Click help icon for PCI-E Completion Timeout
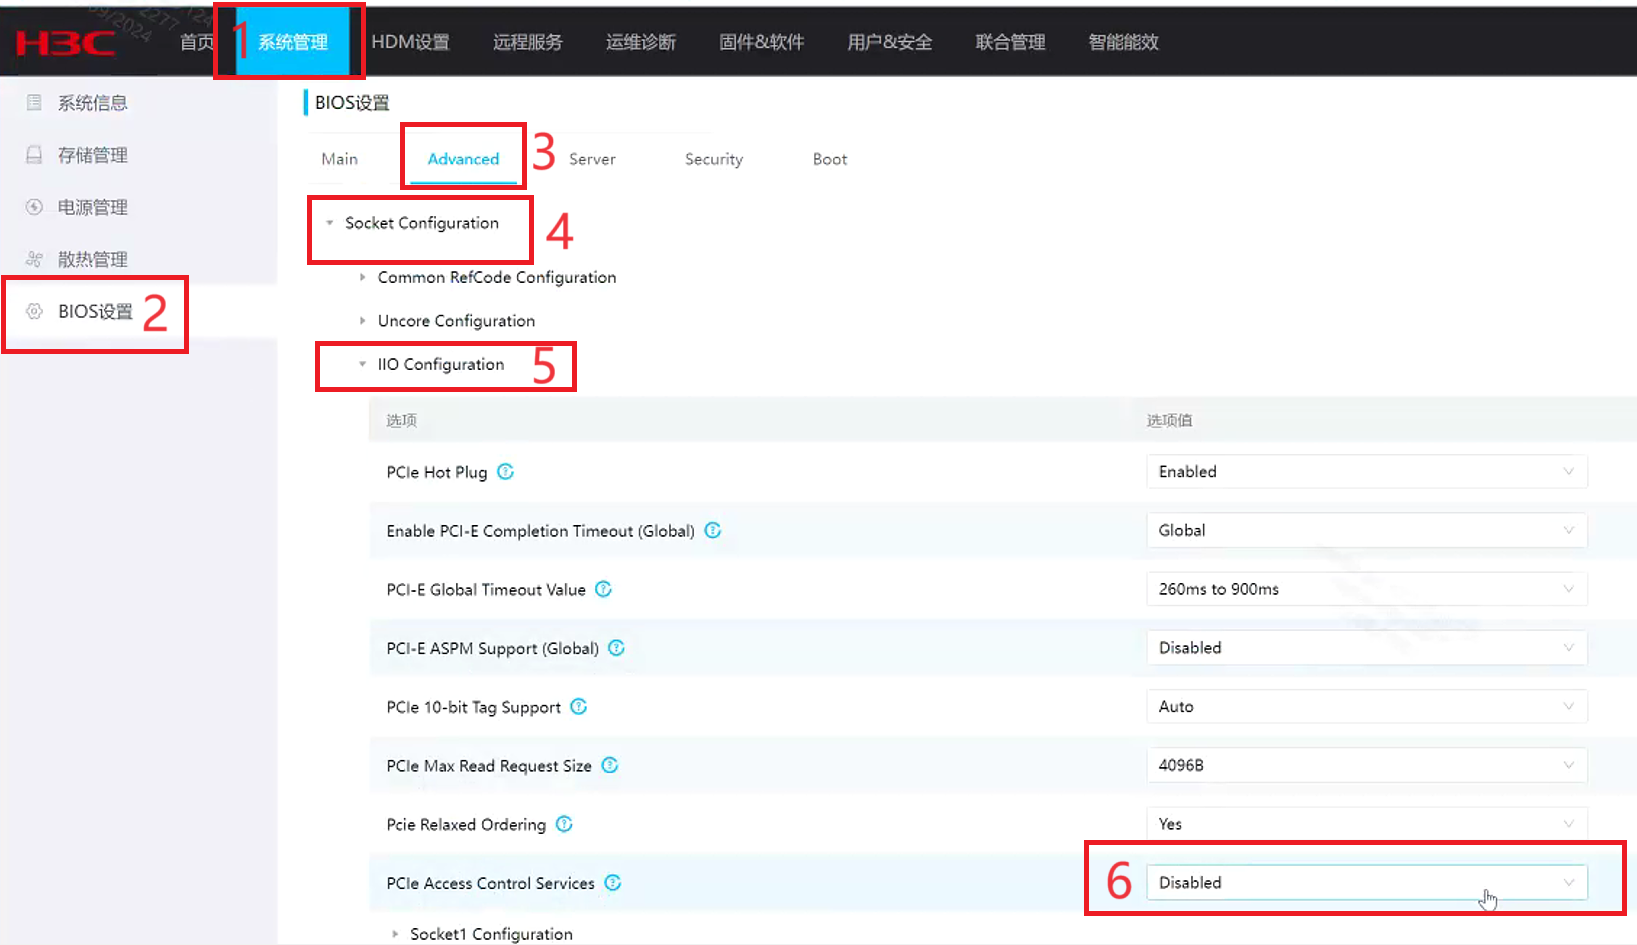 [713, 530]
